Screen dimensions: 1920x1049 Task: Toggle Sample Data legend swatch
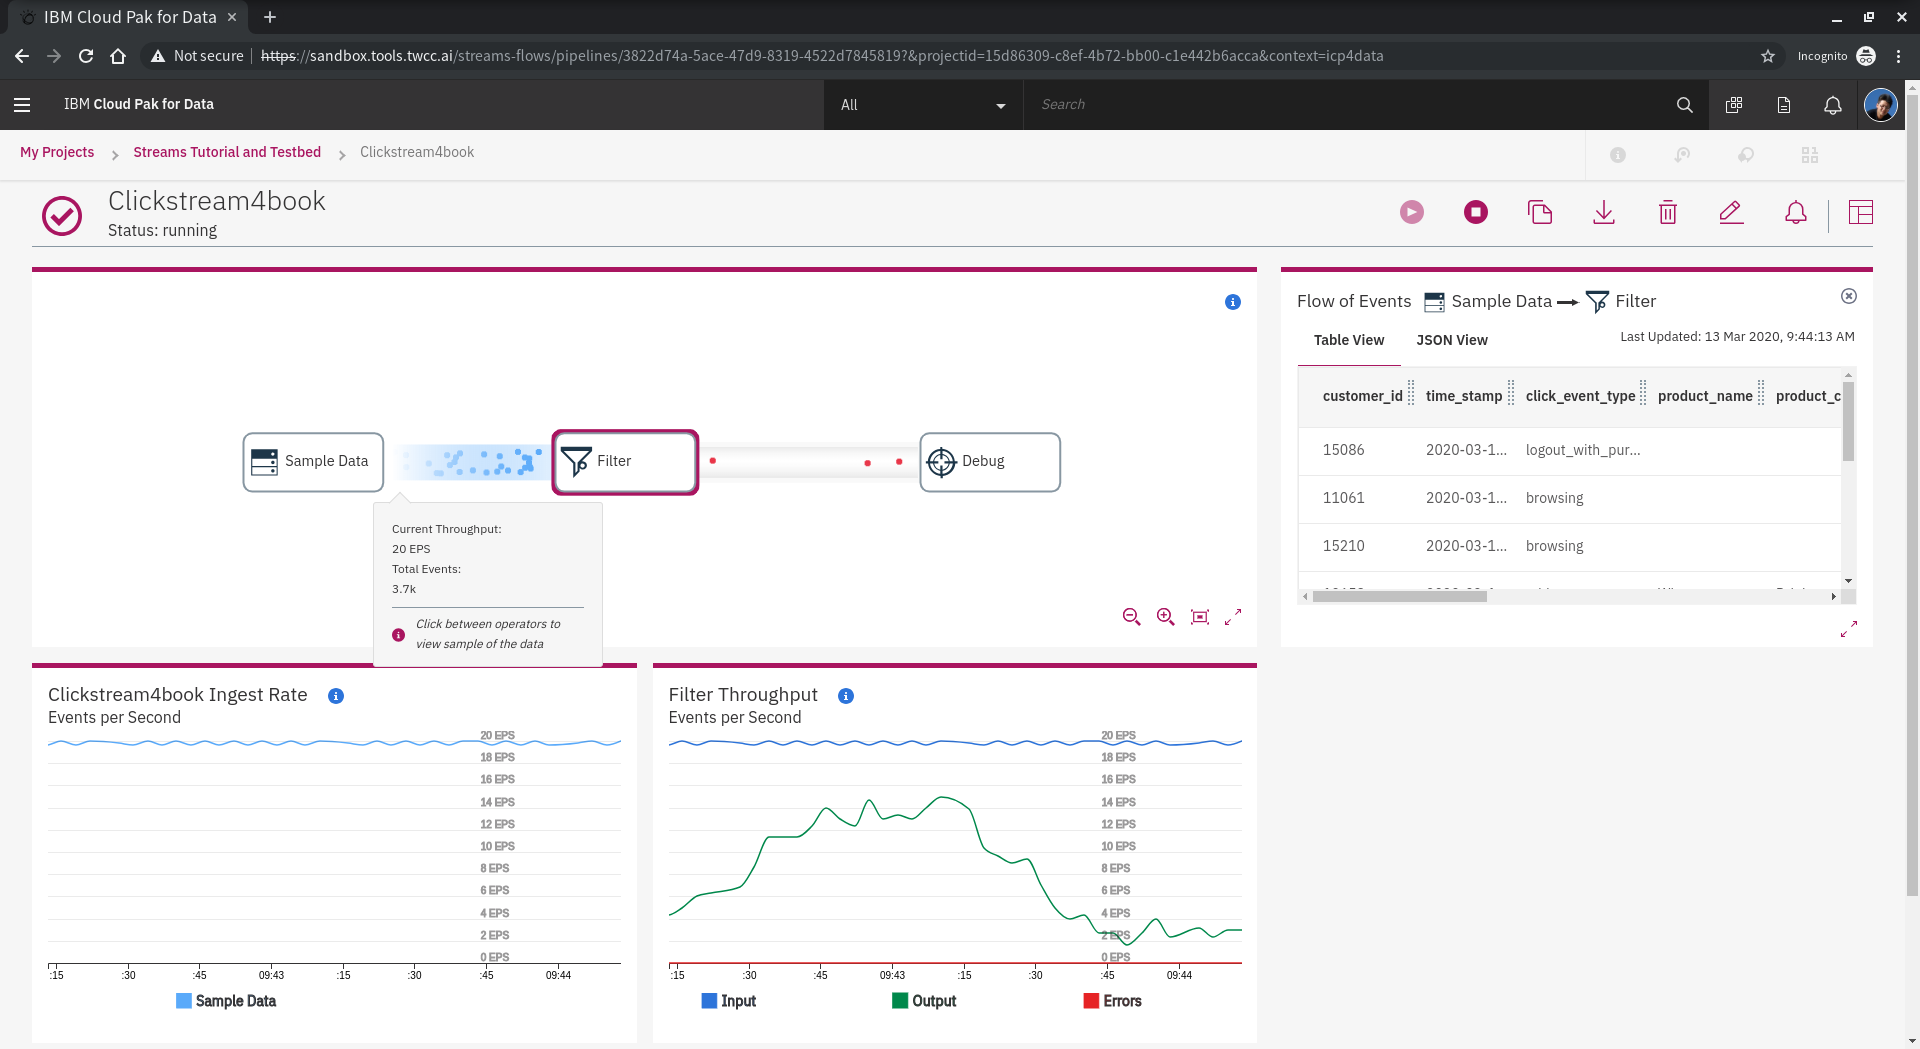pyautogui.click(x=184, y=1001)
